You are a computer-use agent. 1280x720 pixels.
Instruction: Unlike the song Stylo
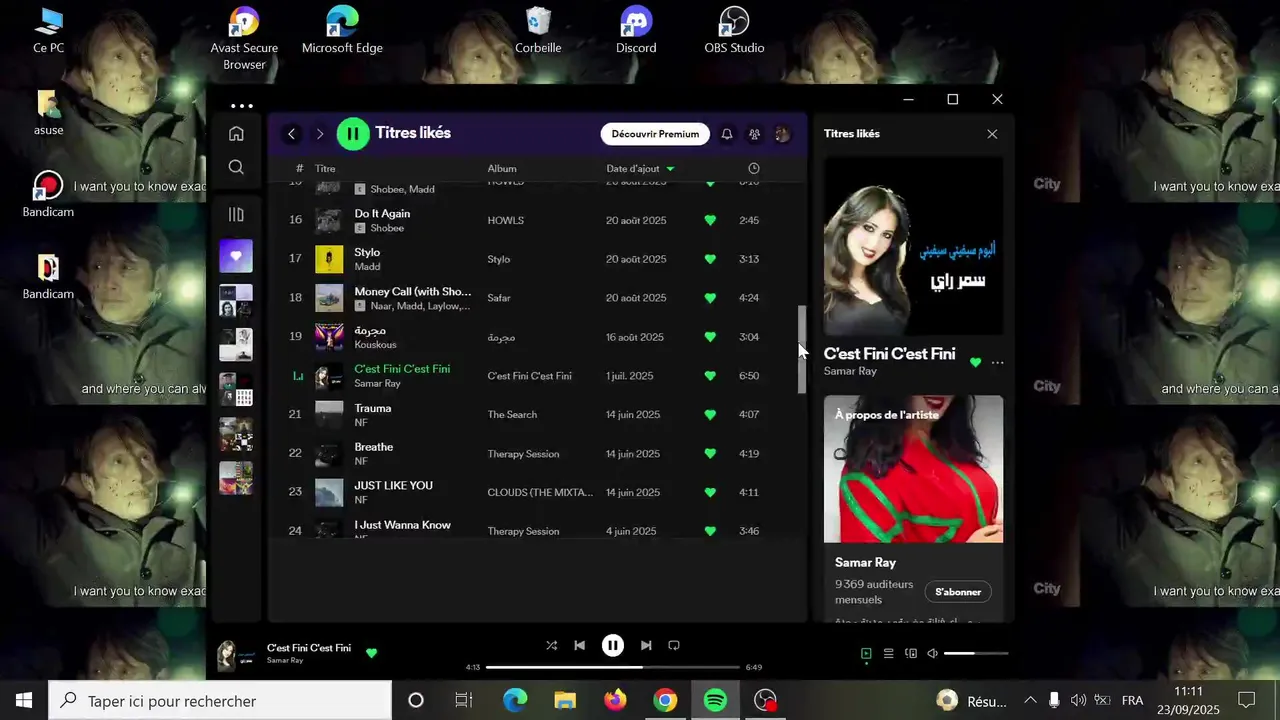coord(710,259)
